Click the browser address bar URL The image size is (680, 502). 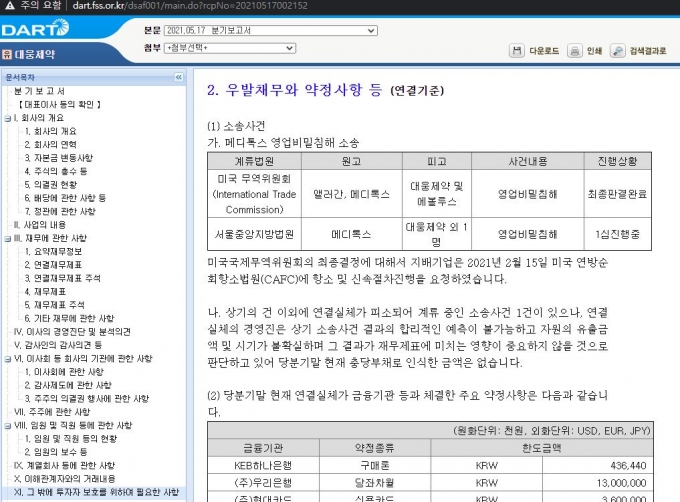click(x=190, y=6)
